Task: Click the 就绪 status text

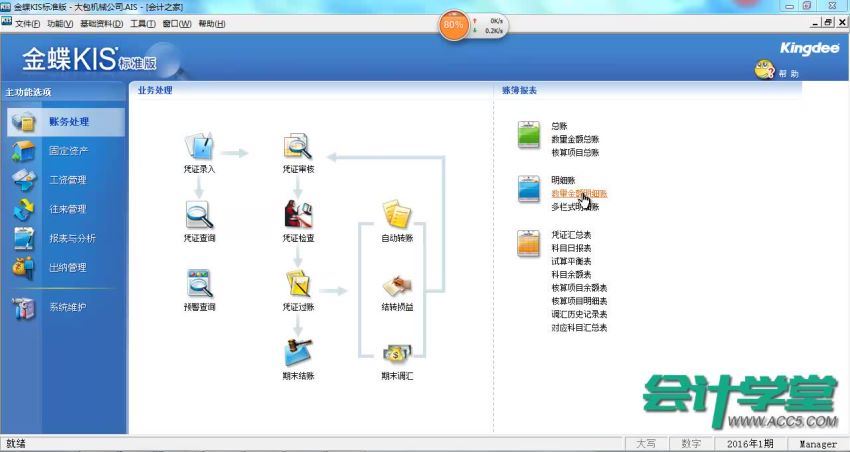Action: 16,444
